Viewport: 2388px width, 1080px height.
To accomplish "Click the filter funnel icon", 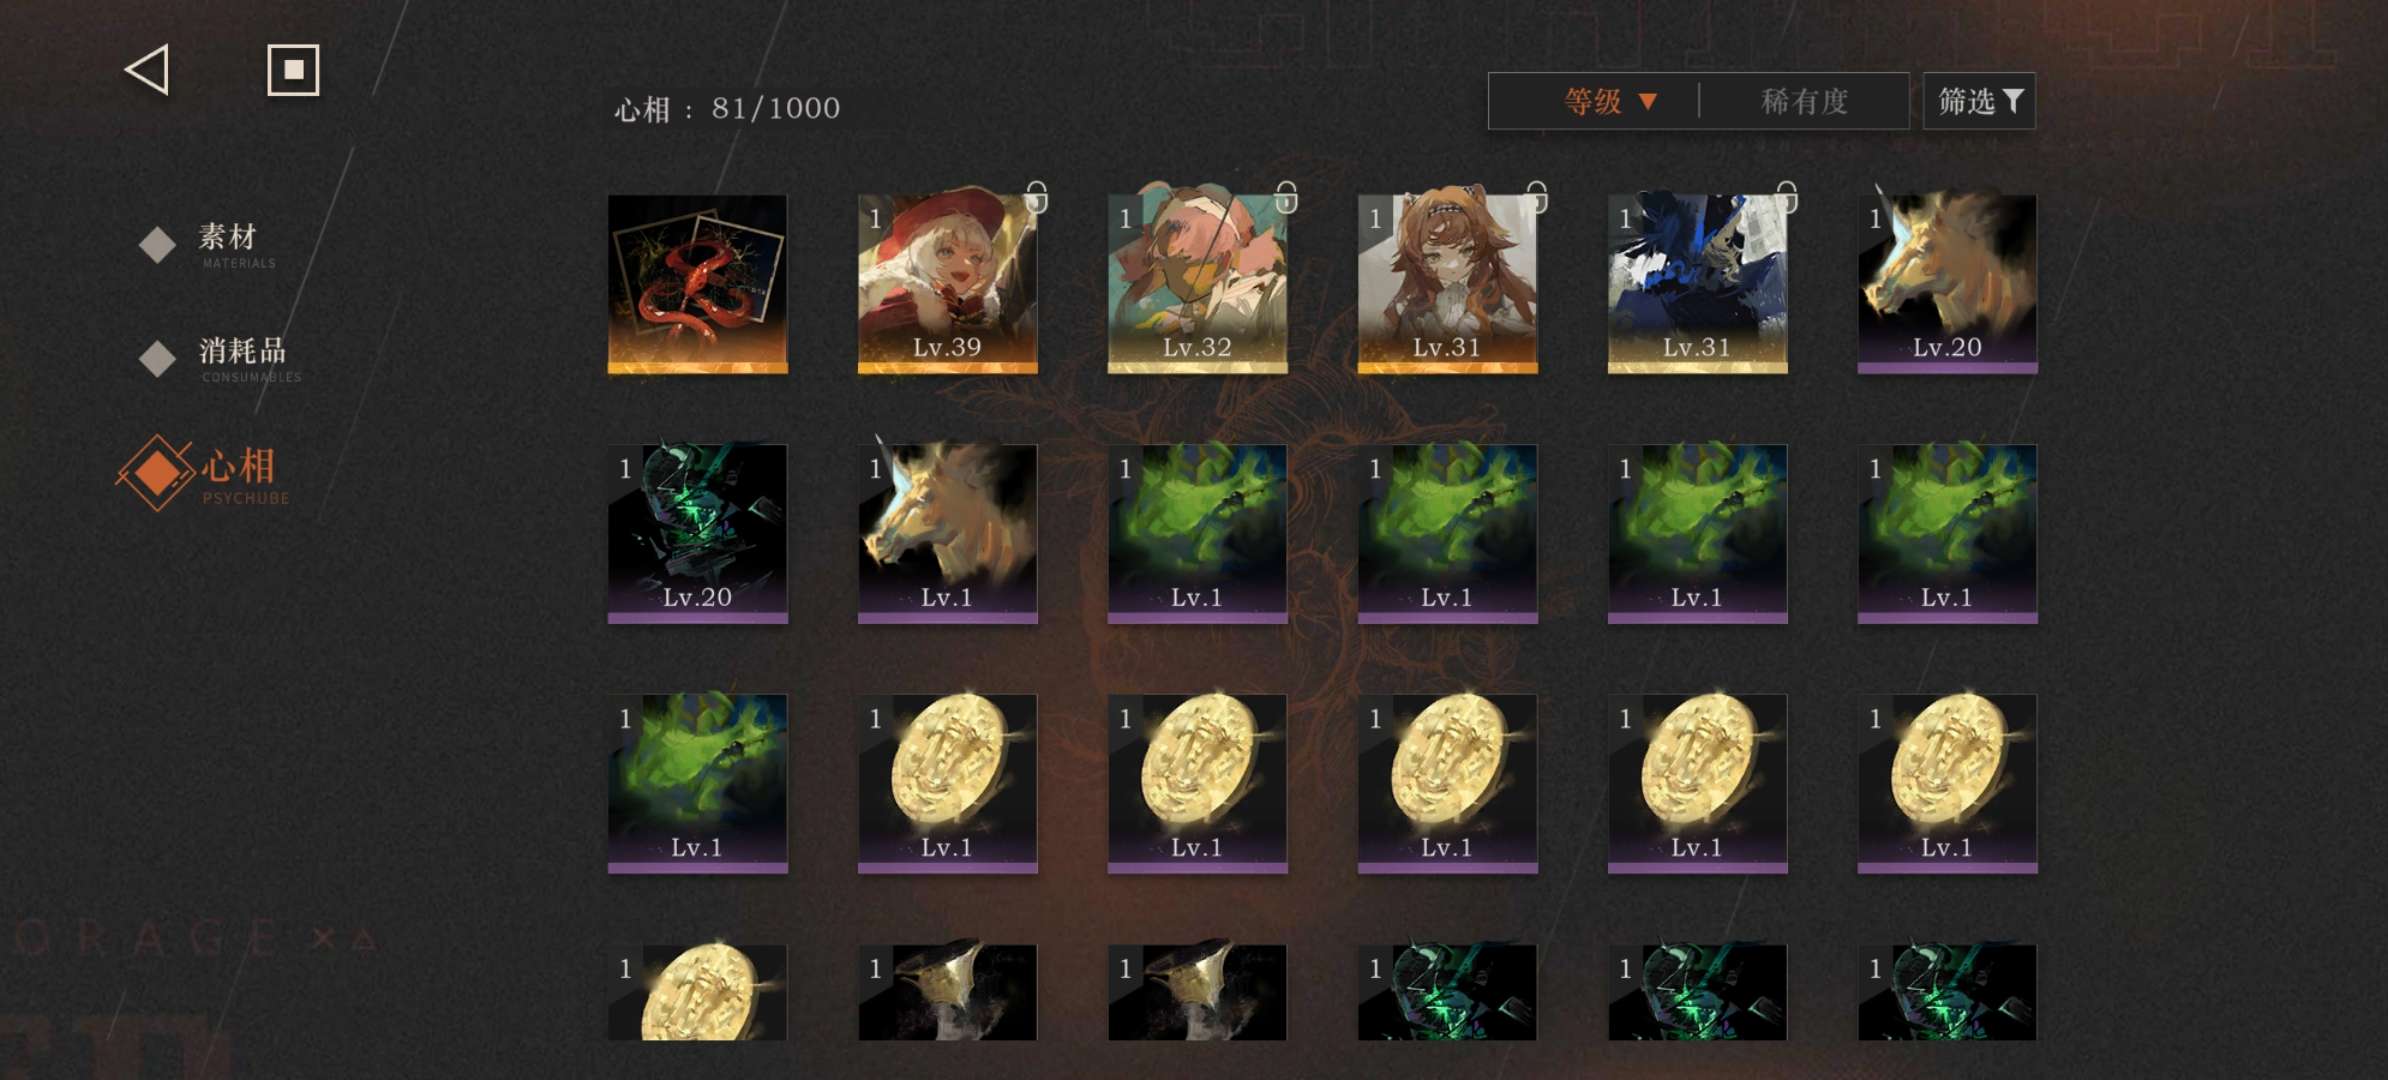I will [2013, 101].
